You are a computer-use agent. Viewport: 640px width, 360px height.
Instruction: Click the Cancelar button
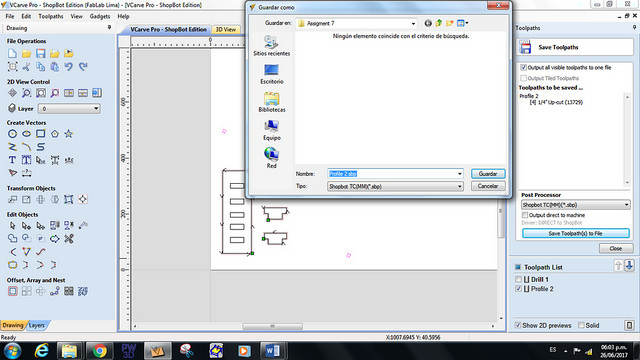pos(488,186)
